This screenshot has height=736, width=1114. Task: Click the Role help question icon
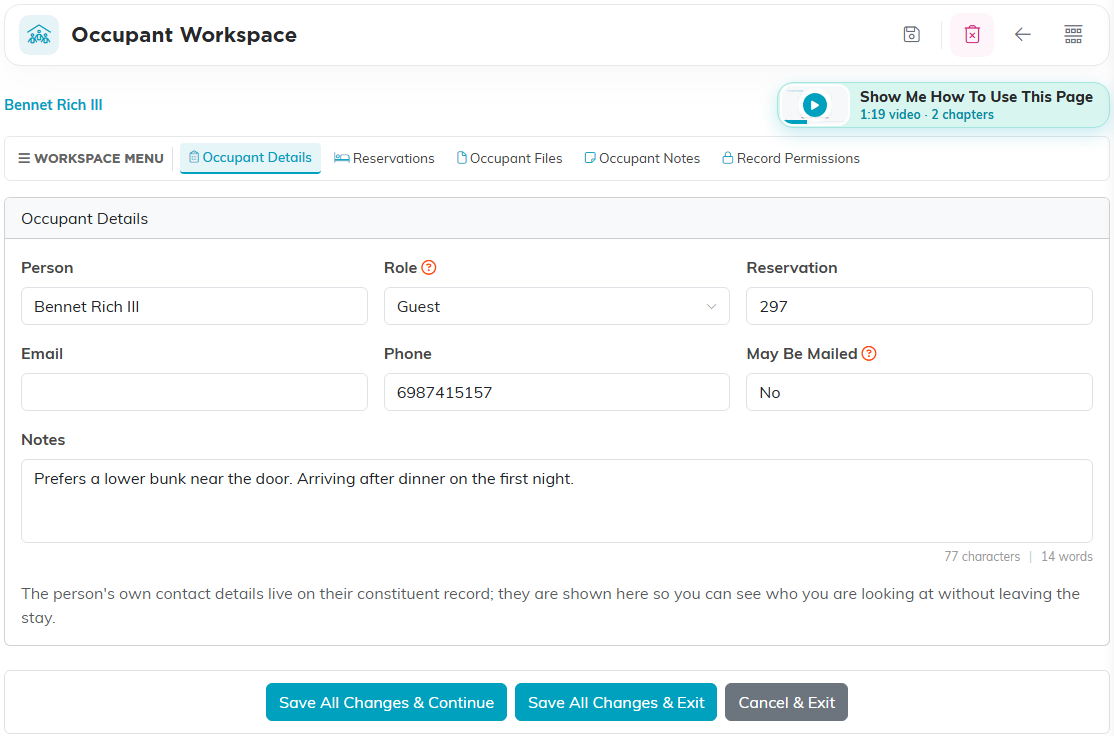coord(428,268)
